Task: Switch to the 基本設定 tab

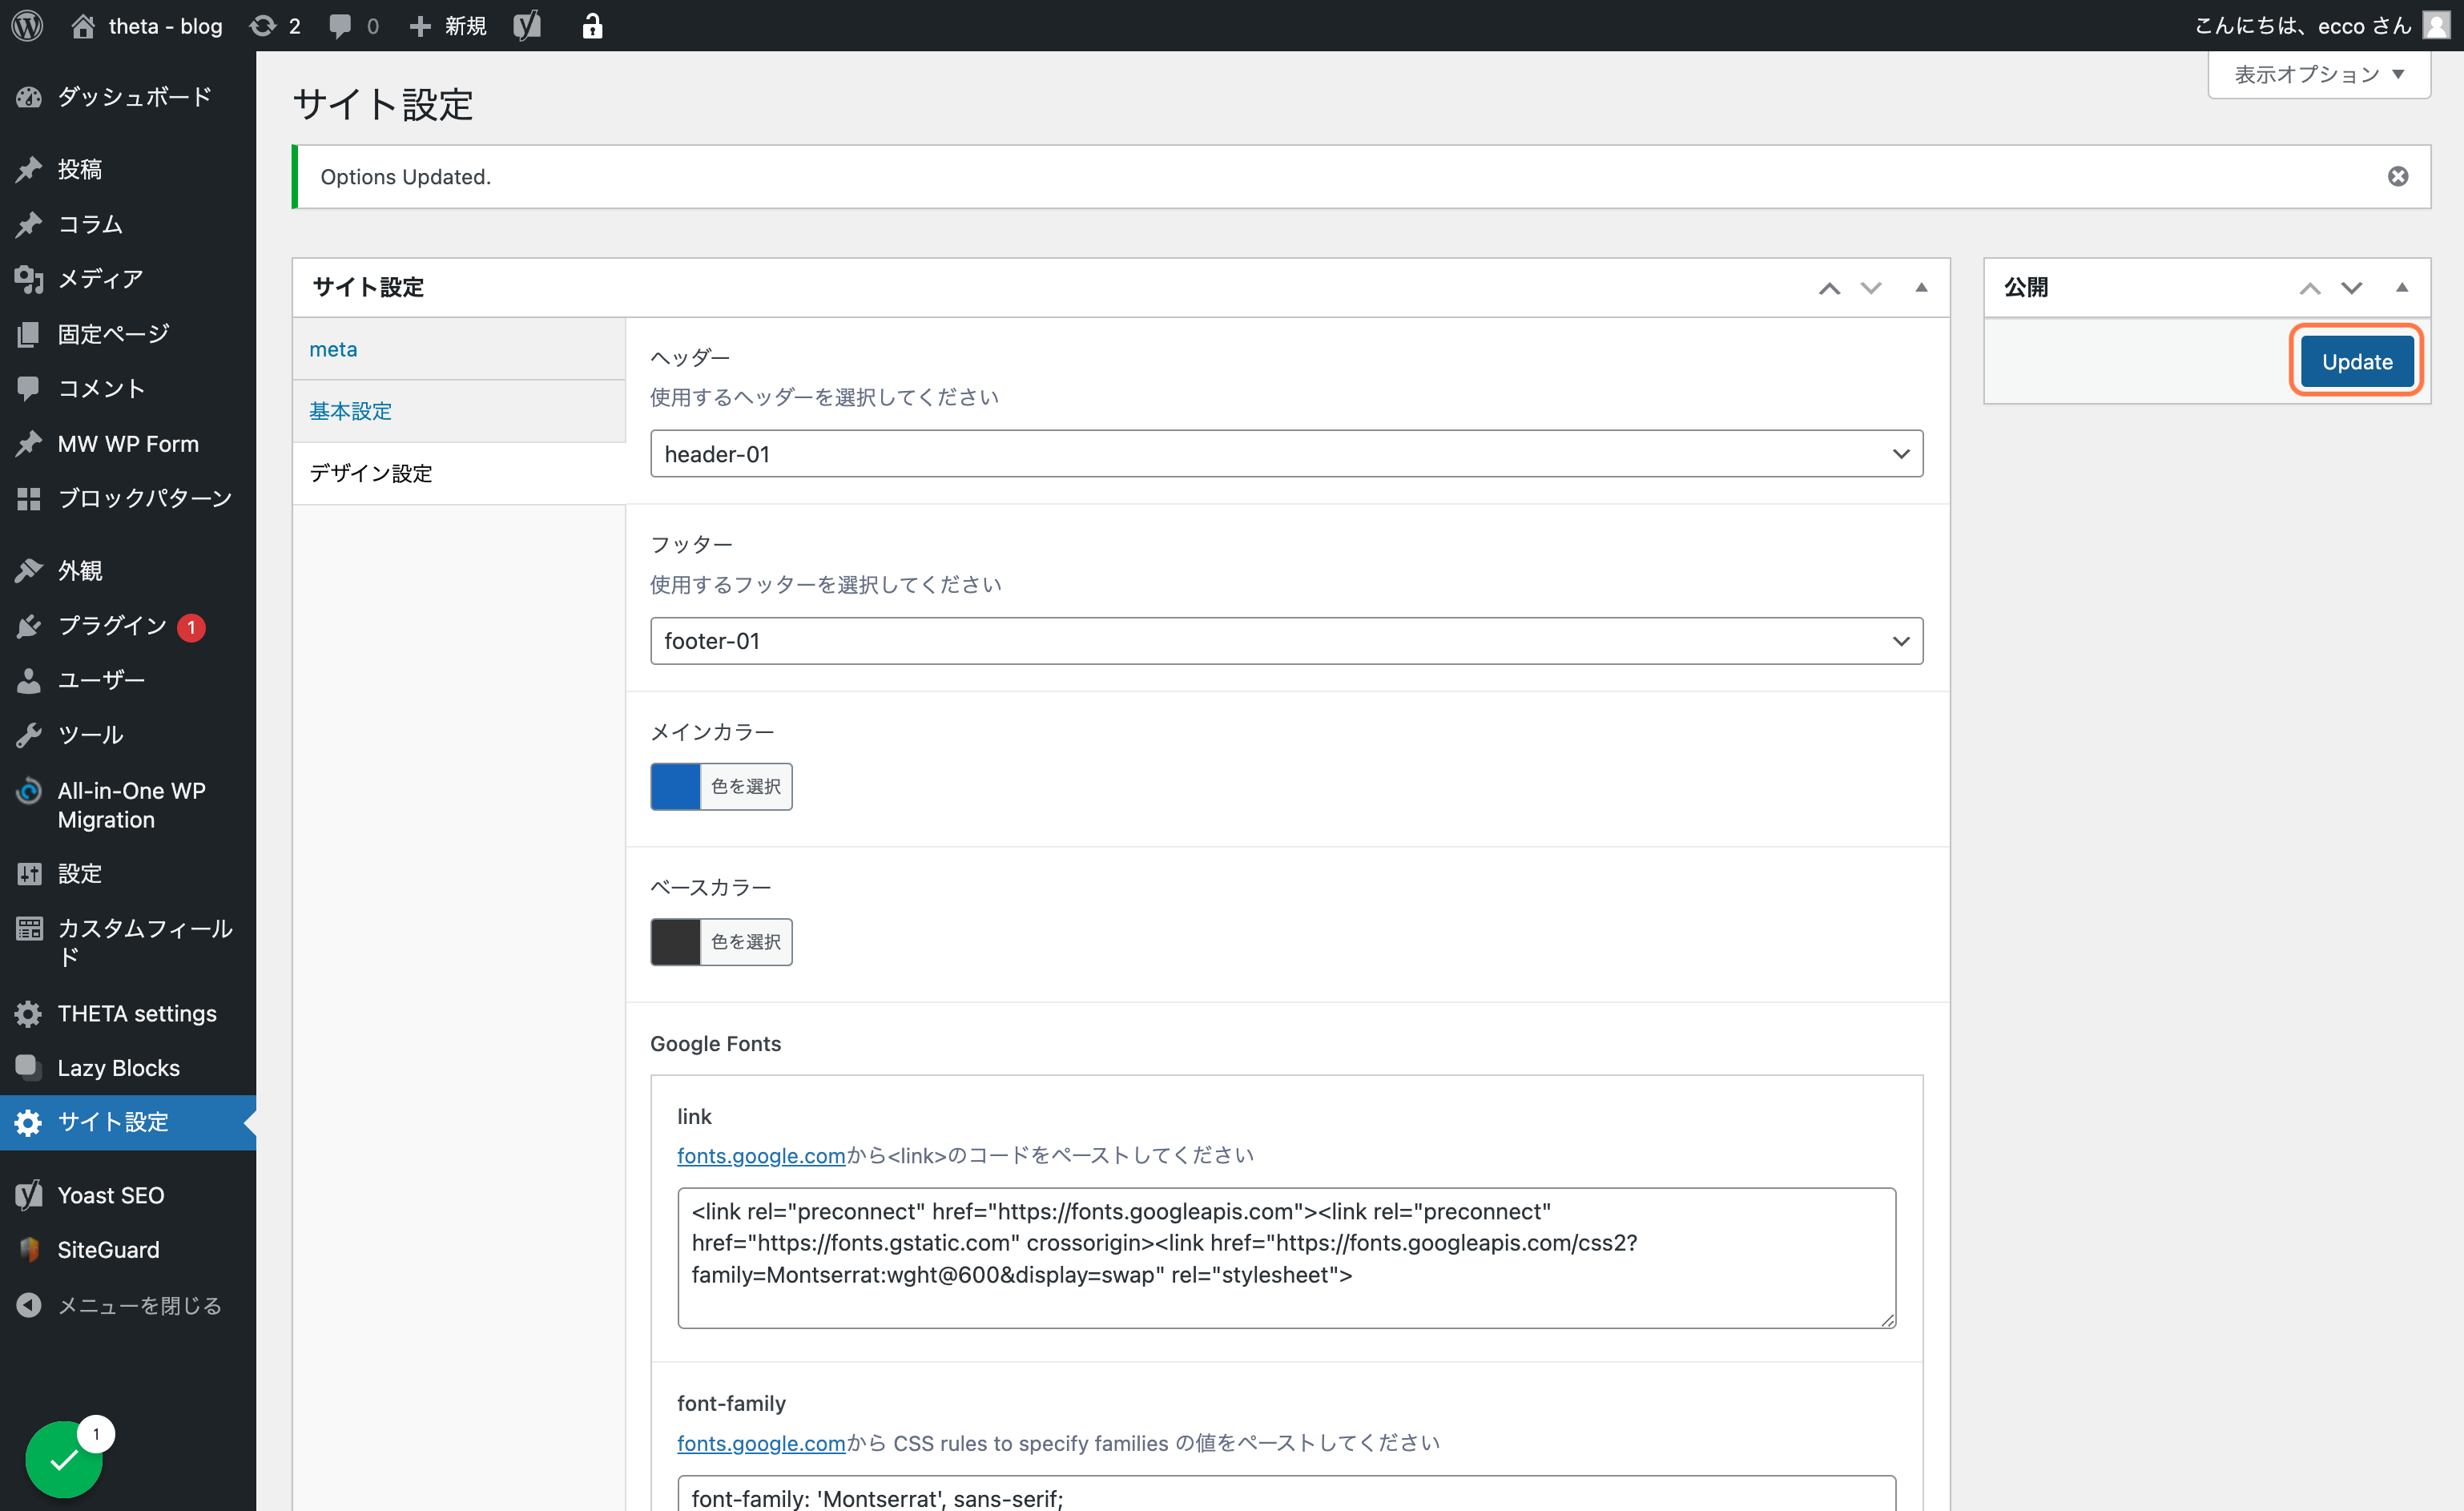Action: click(x=459, y=411)
